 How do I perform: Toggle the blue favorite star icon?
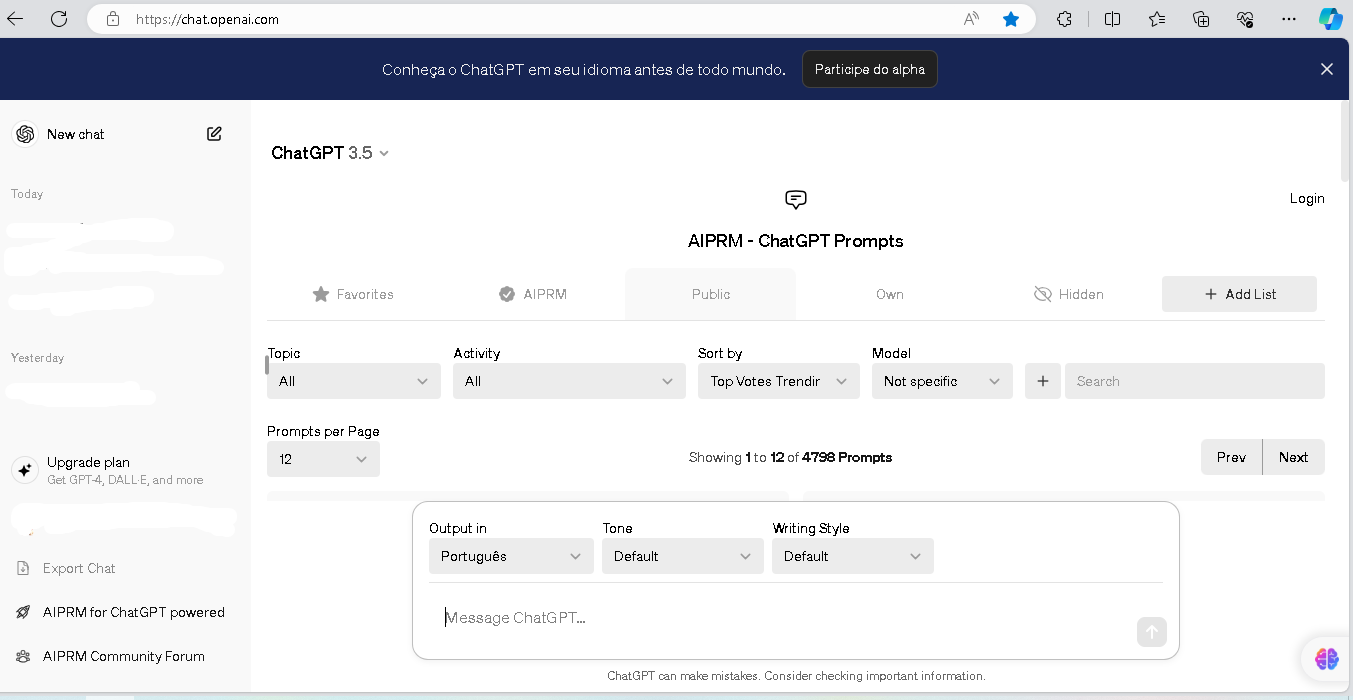1011,19
